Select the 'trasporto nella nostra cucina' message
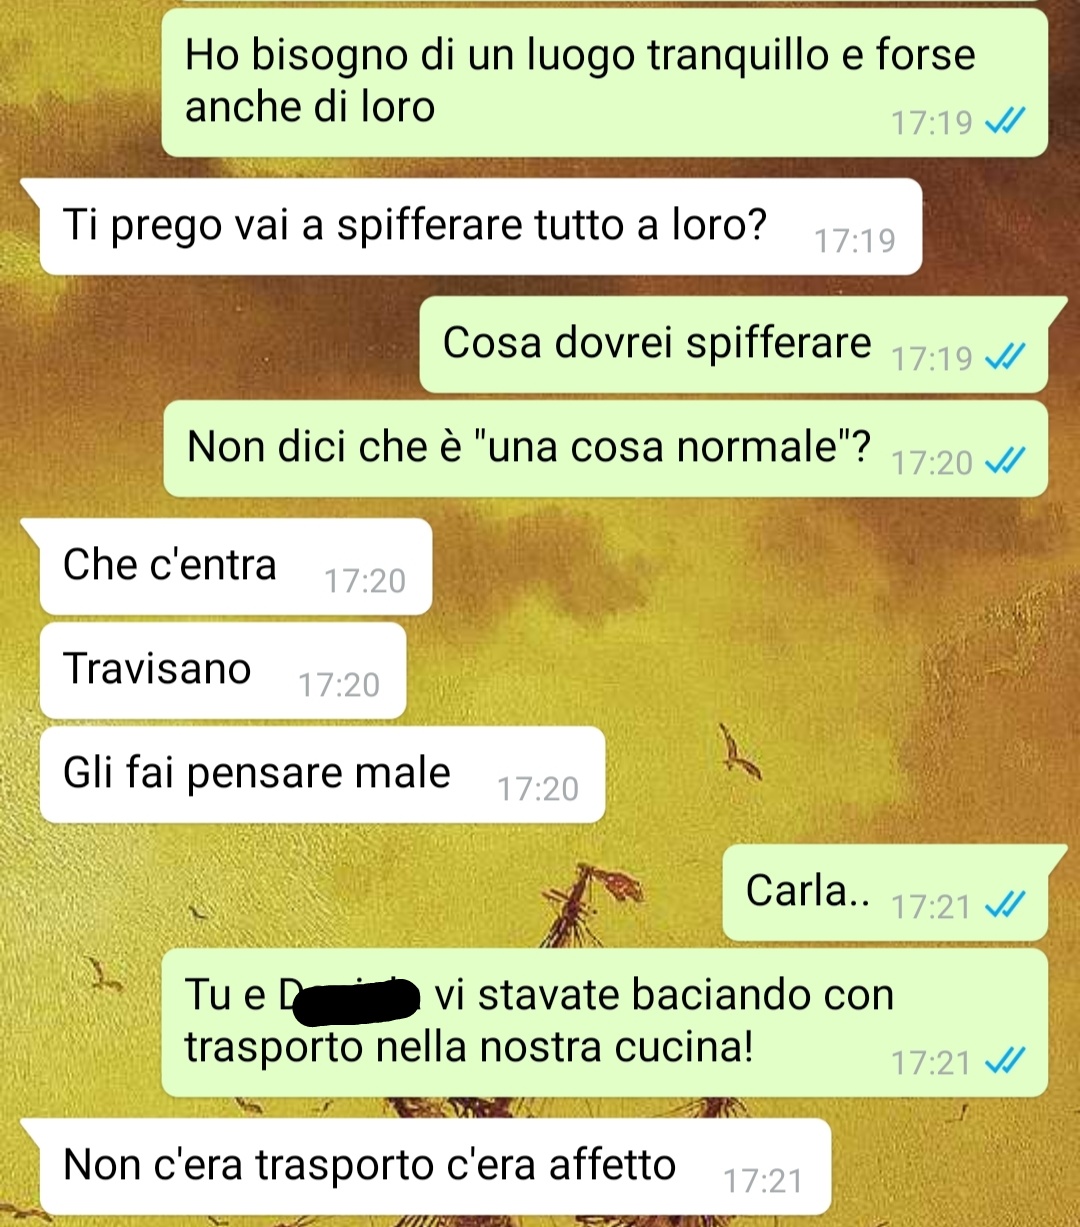Image resolution: width=1080 pixels, height=1227 pixels. [604, 1022]
